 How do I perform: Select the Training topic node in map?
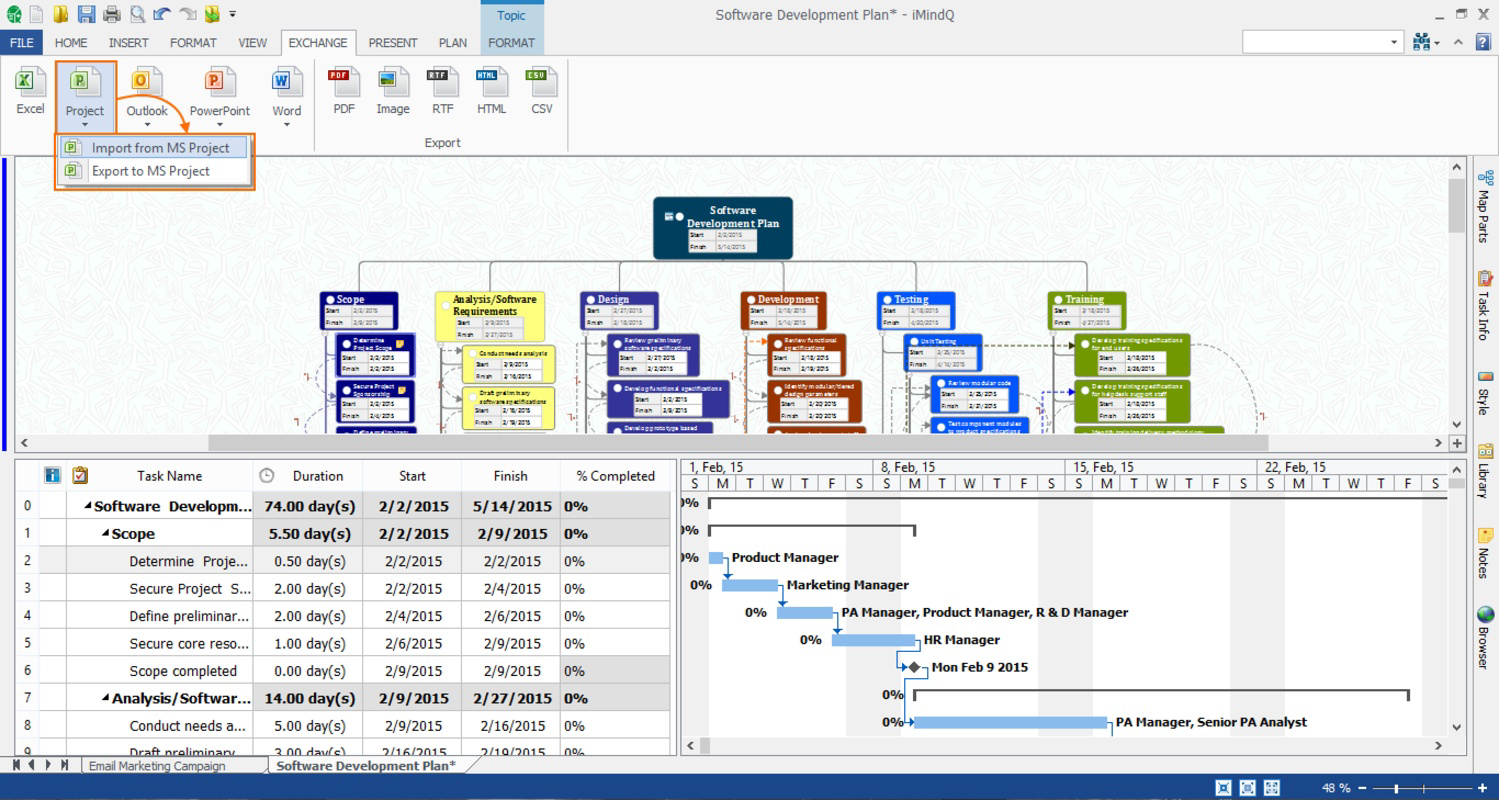coord(1087,311)
